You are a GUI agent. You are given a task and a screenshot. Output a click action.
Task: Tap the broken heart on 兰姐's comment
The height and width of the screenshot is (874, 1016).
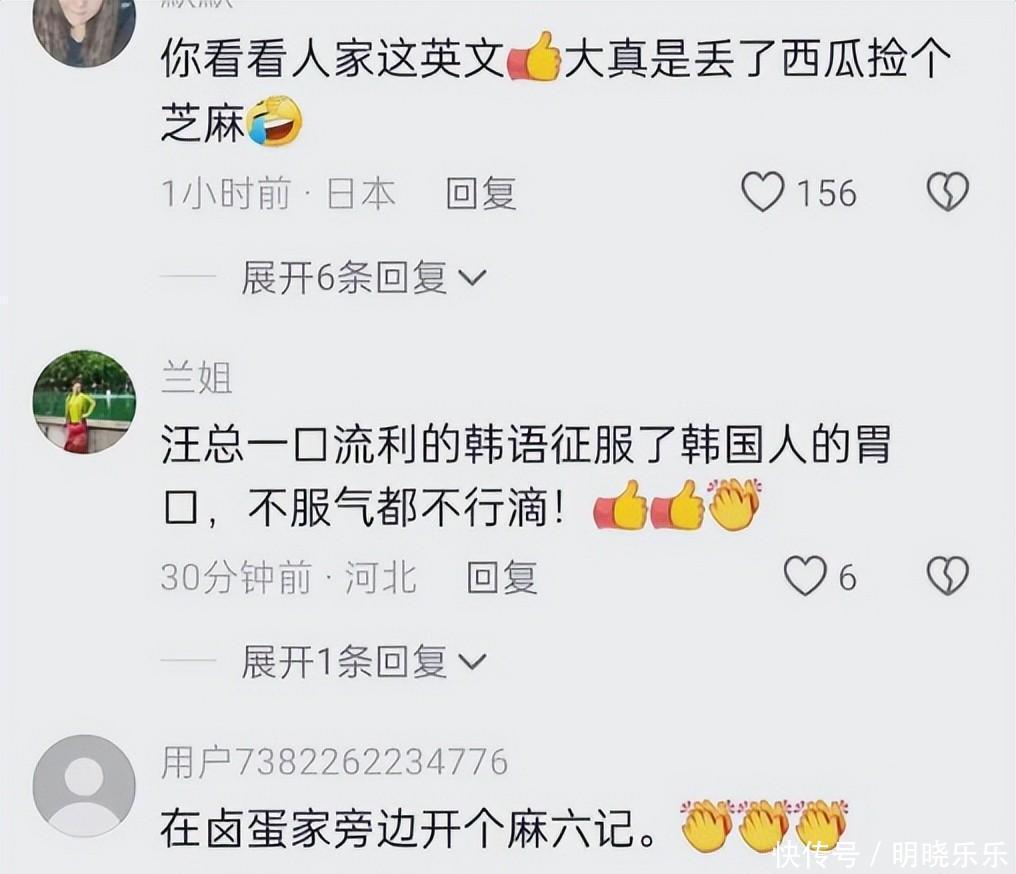tap(948, 576)
